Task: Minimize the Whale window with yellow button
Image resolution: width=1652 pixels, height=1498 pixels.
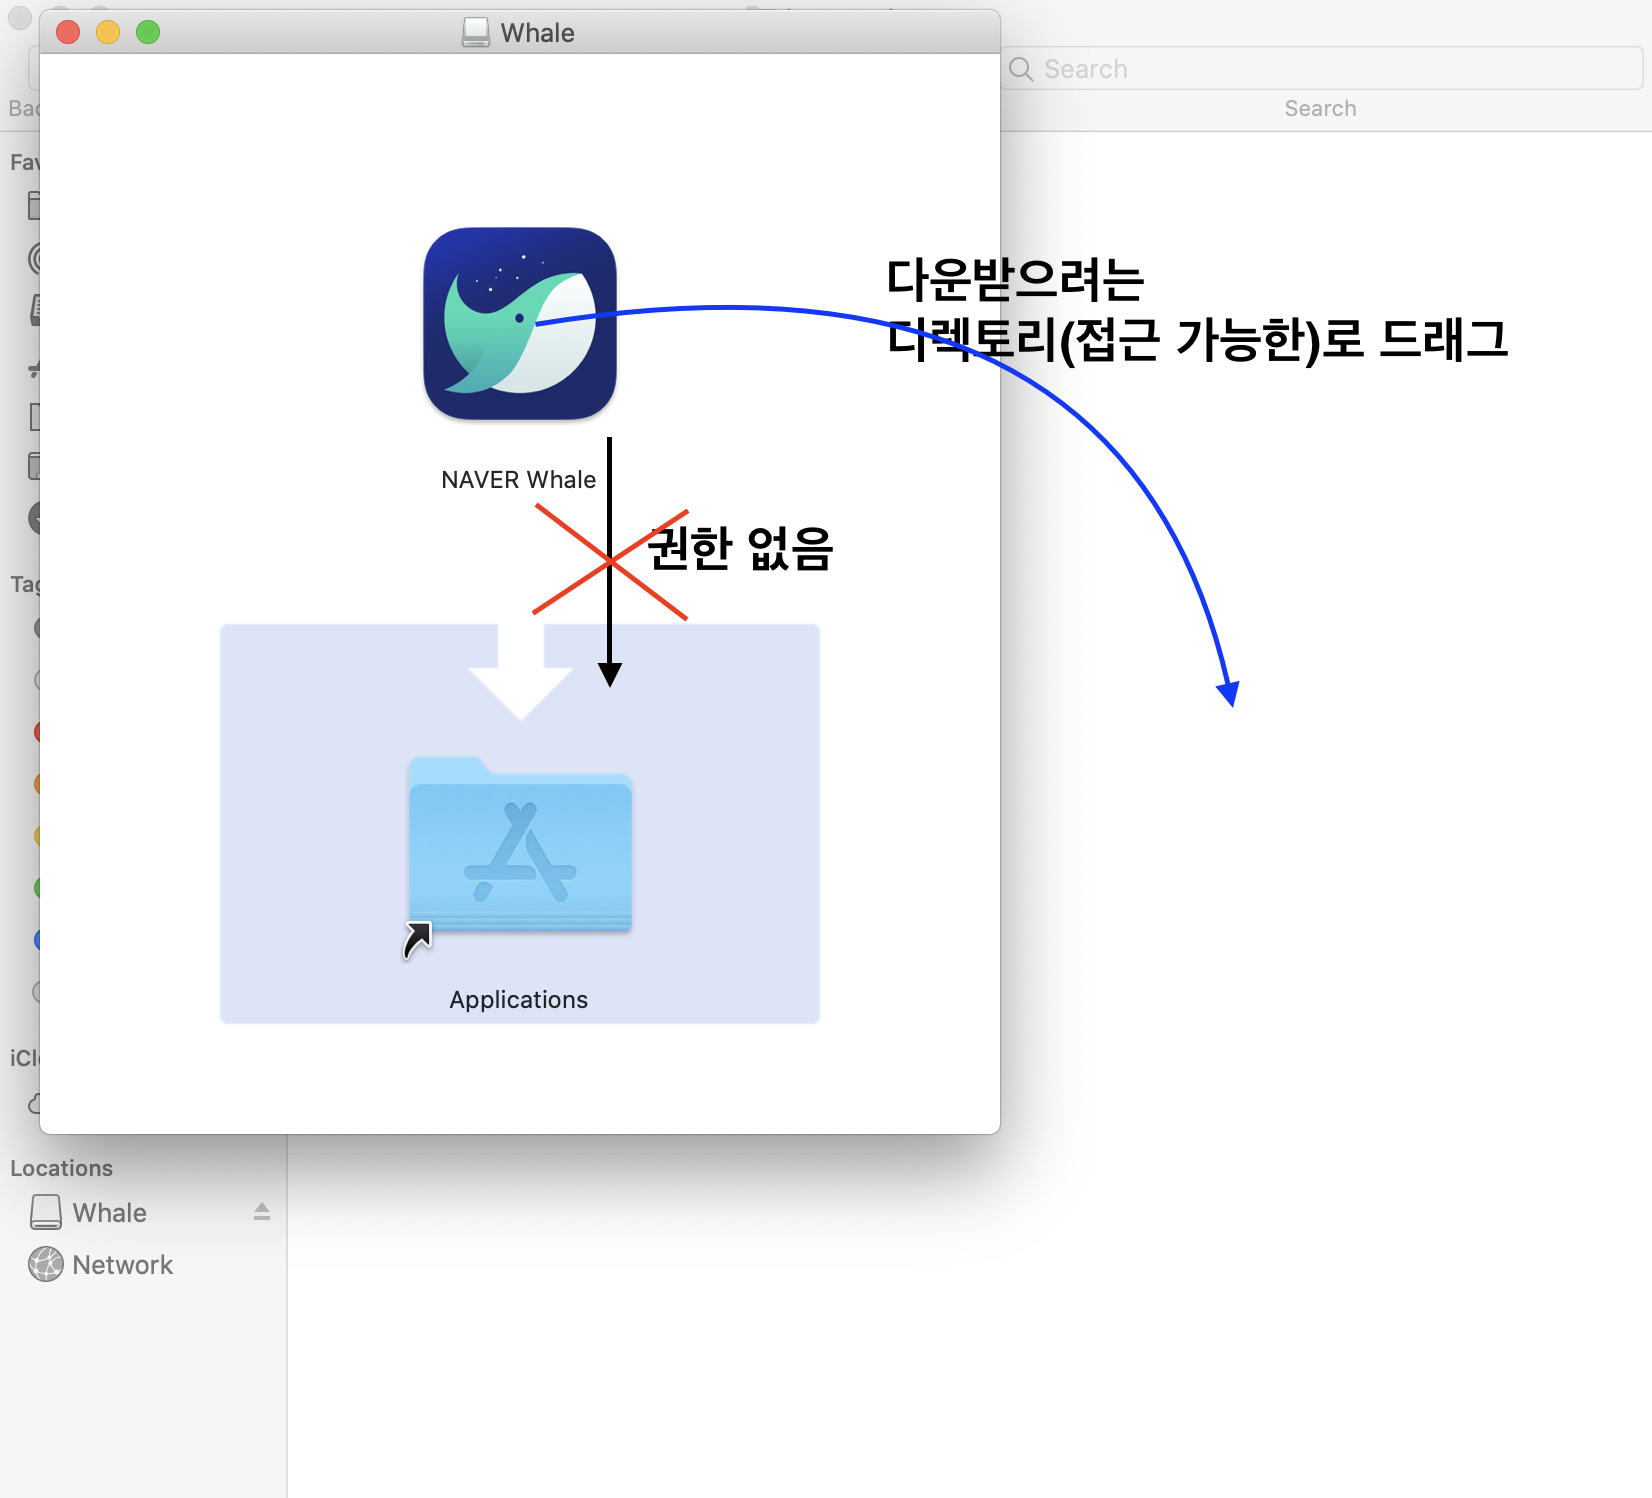Action: (108, 32)
